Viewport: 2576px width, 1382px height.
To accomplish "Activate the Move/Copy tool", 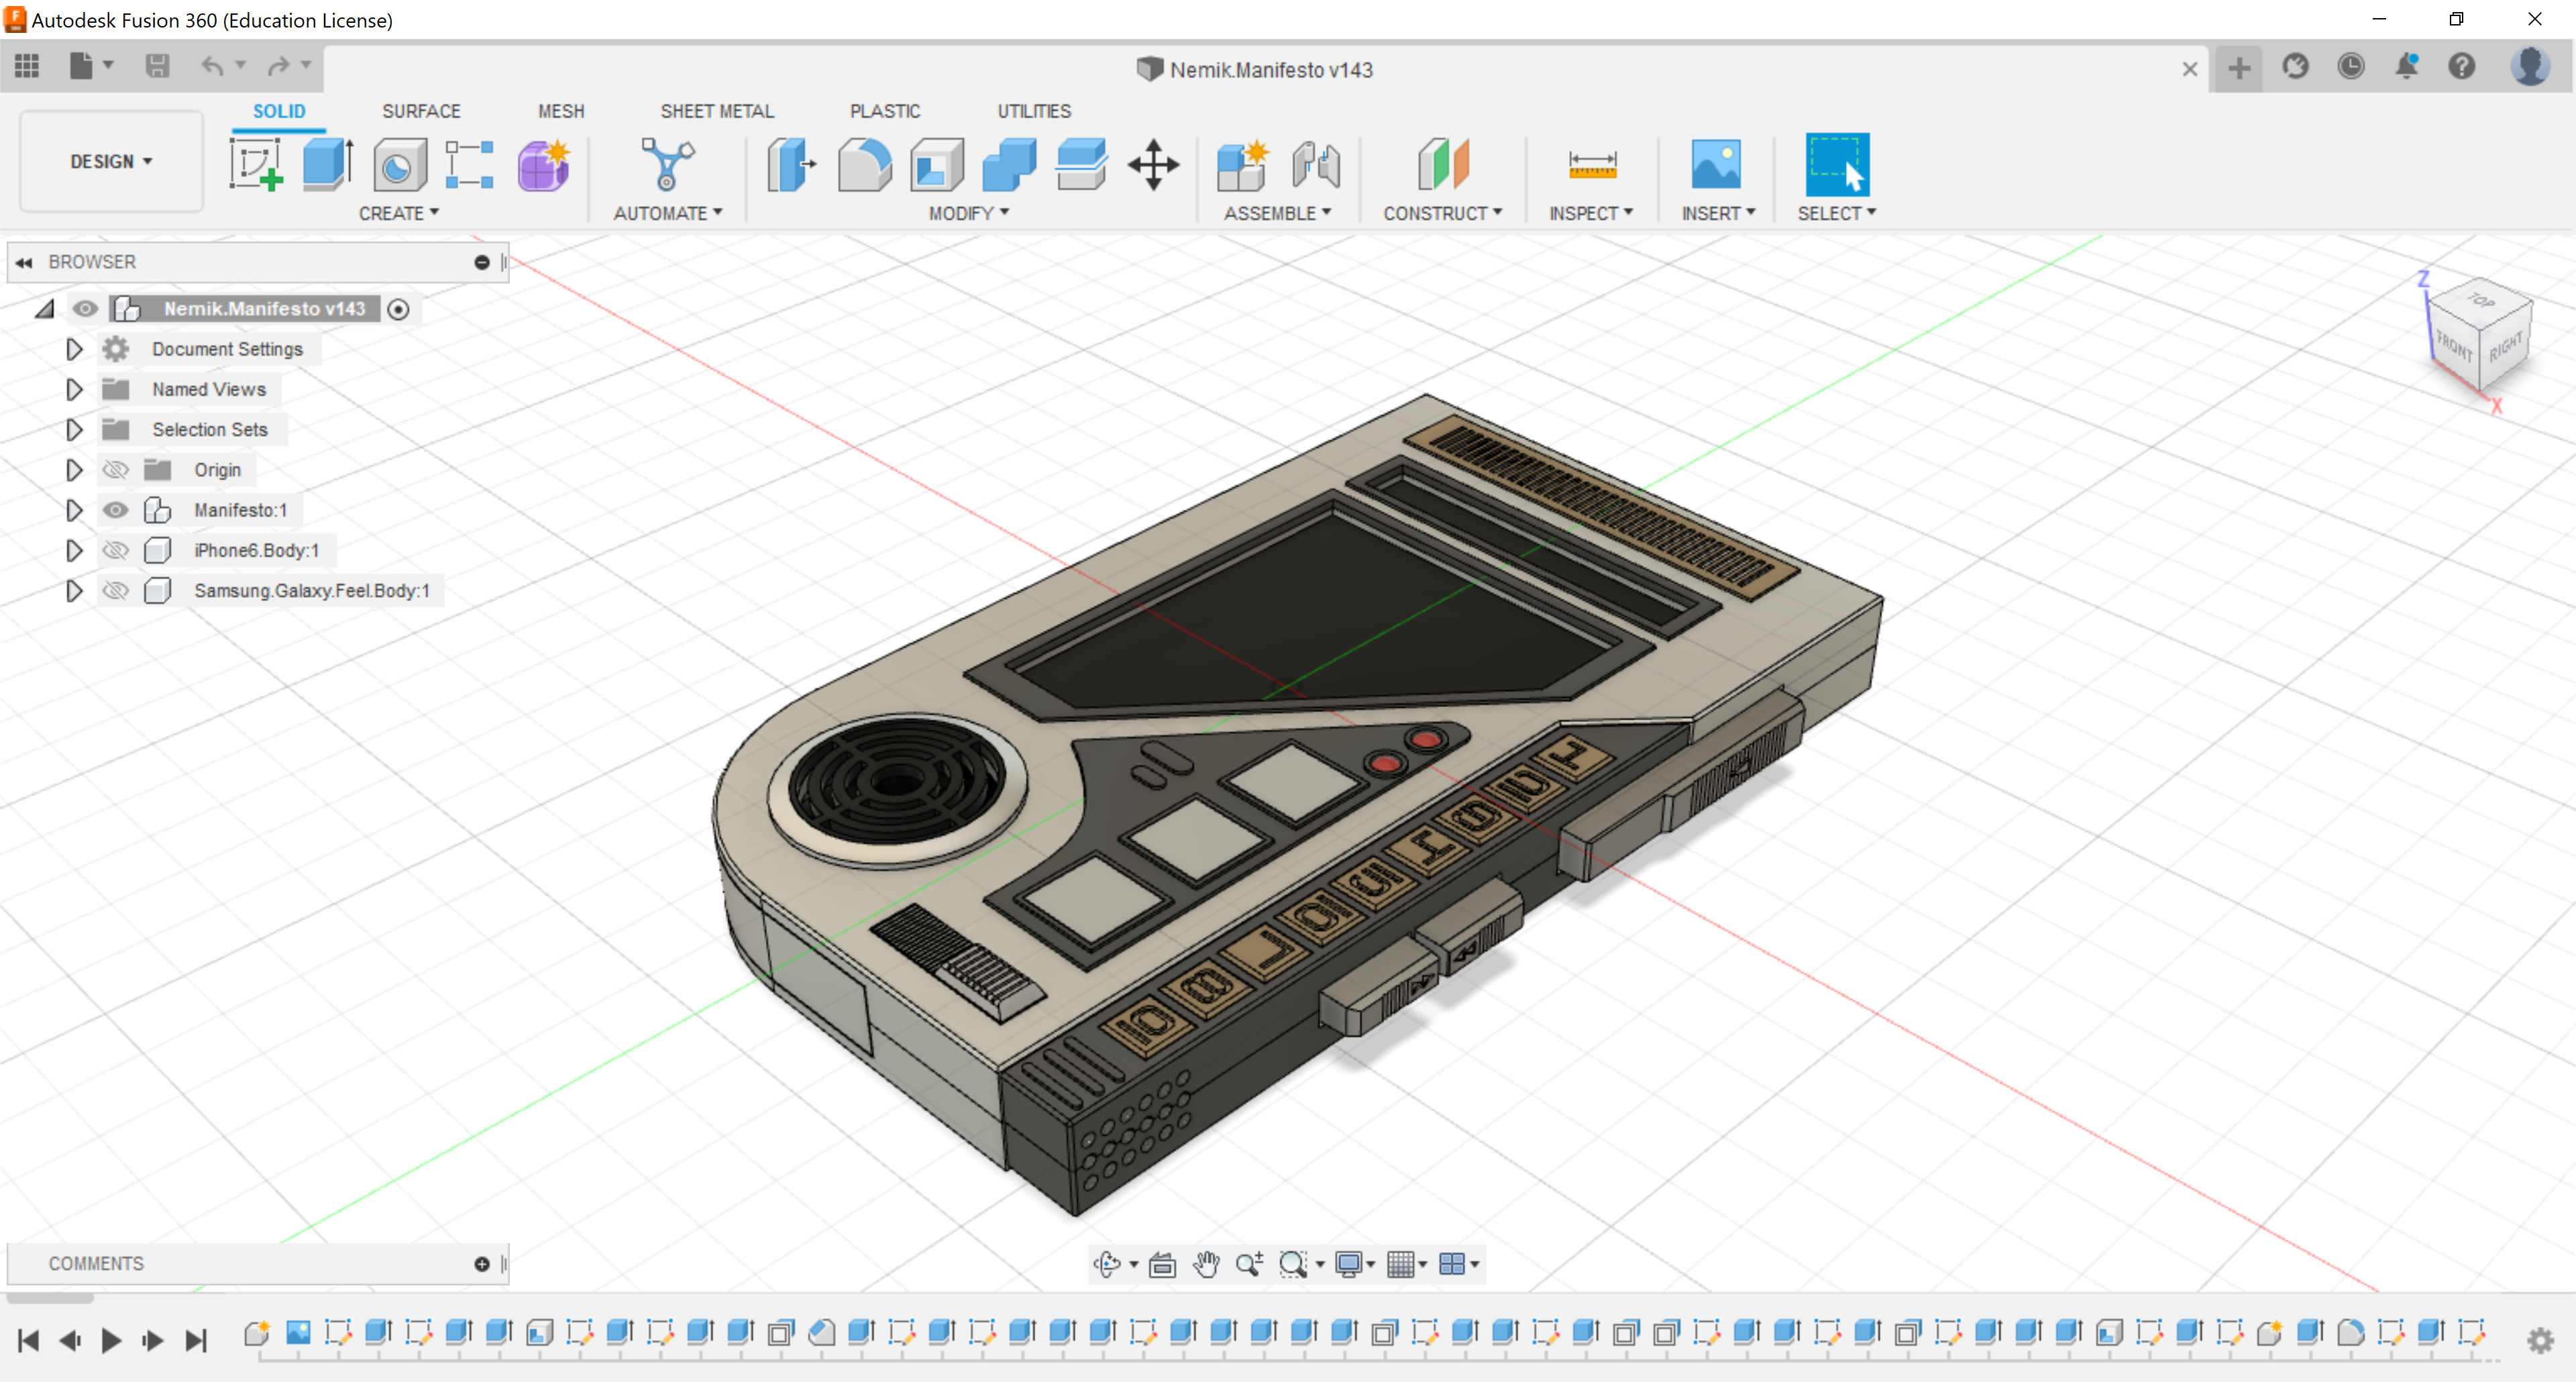I will point(1153,165).
